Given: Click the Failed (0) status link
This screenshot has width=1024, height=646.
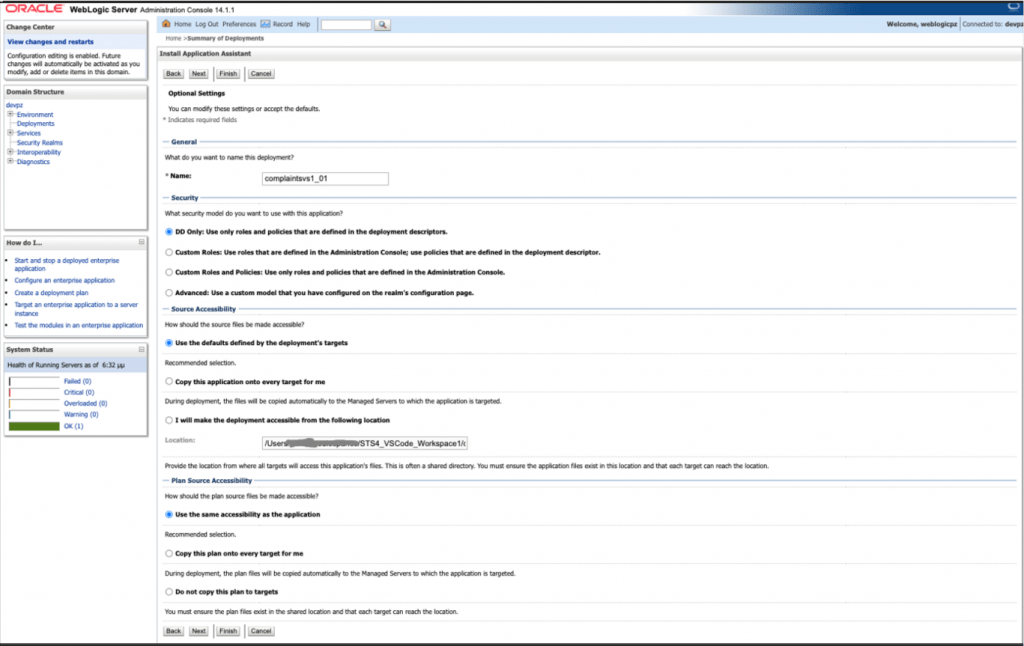Looking at the screenshot, I should point(78,381).
